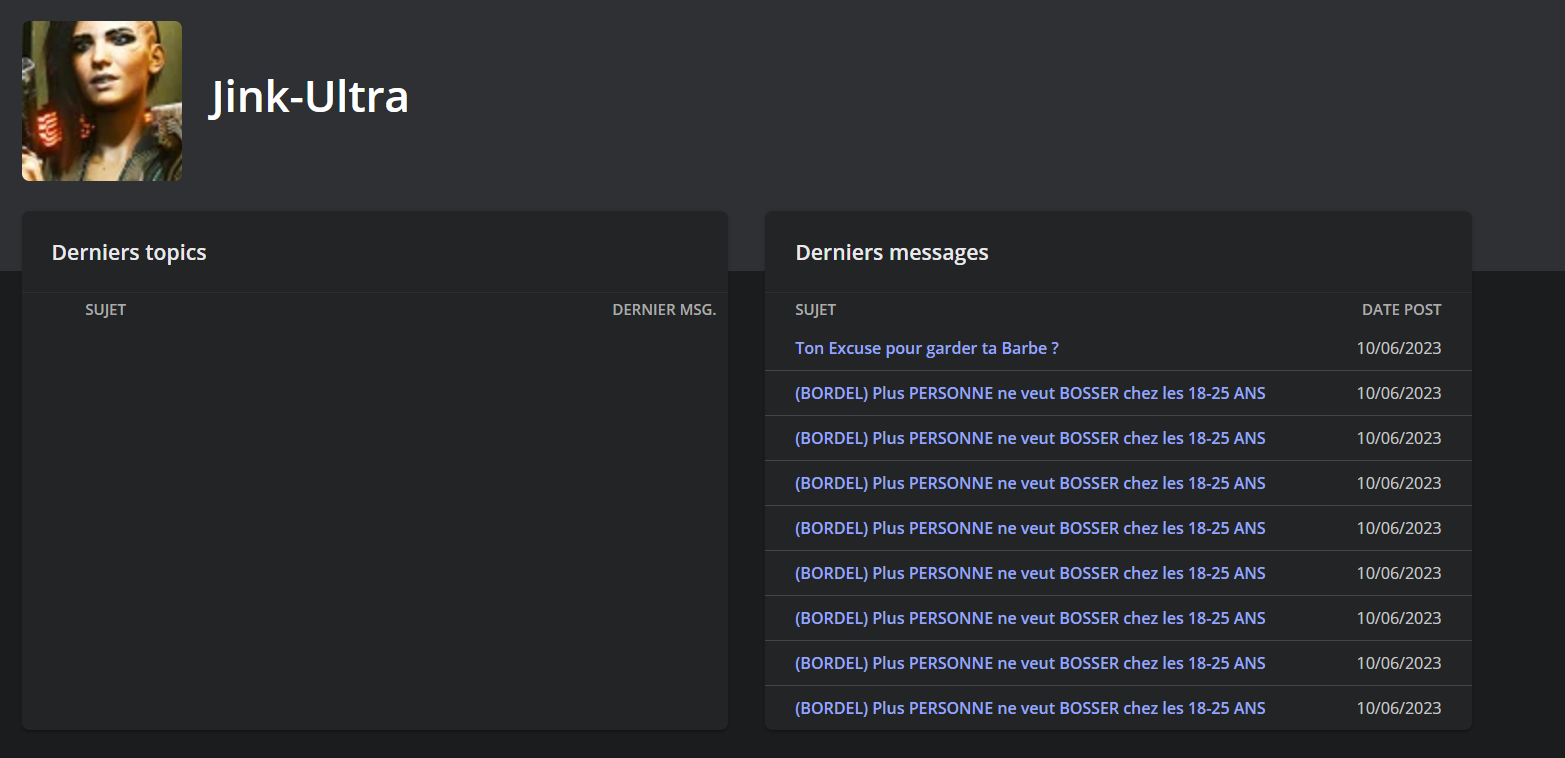Click the Jink-Ultra username heading
1565x758 pixels.
(310, 98)
